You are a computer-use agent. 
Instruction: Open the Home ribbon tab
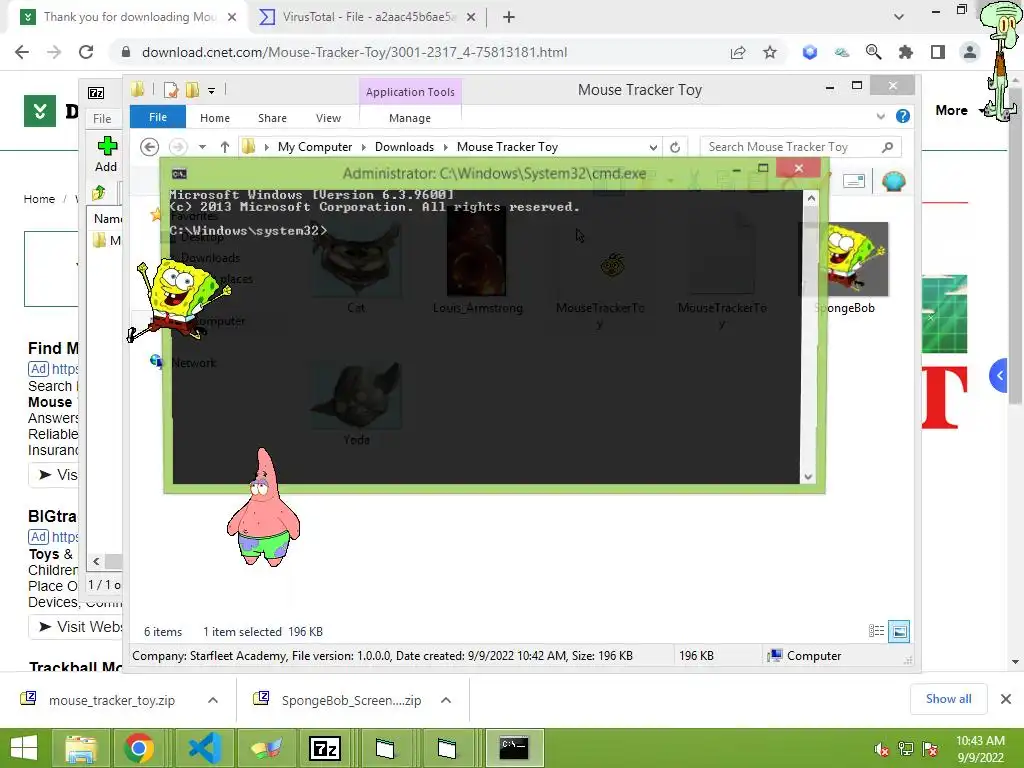point(215,118)
